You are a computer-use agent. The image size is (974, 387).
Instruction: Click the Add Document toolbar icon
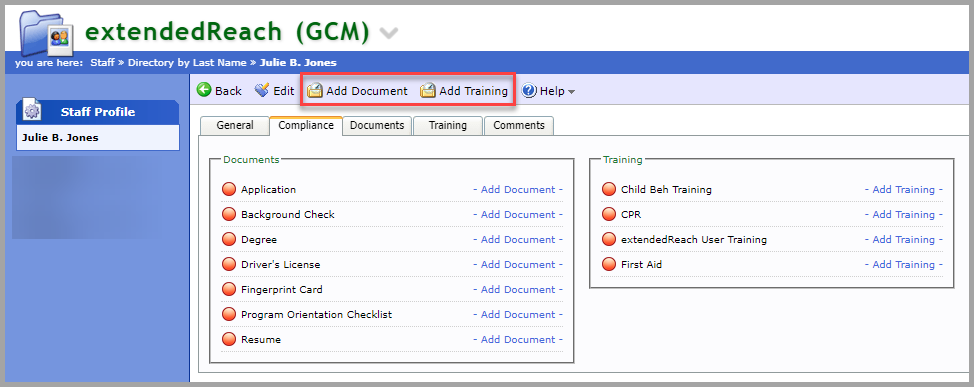tap(316, 91)
